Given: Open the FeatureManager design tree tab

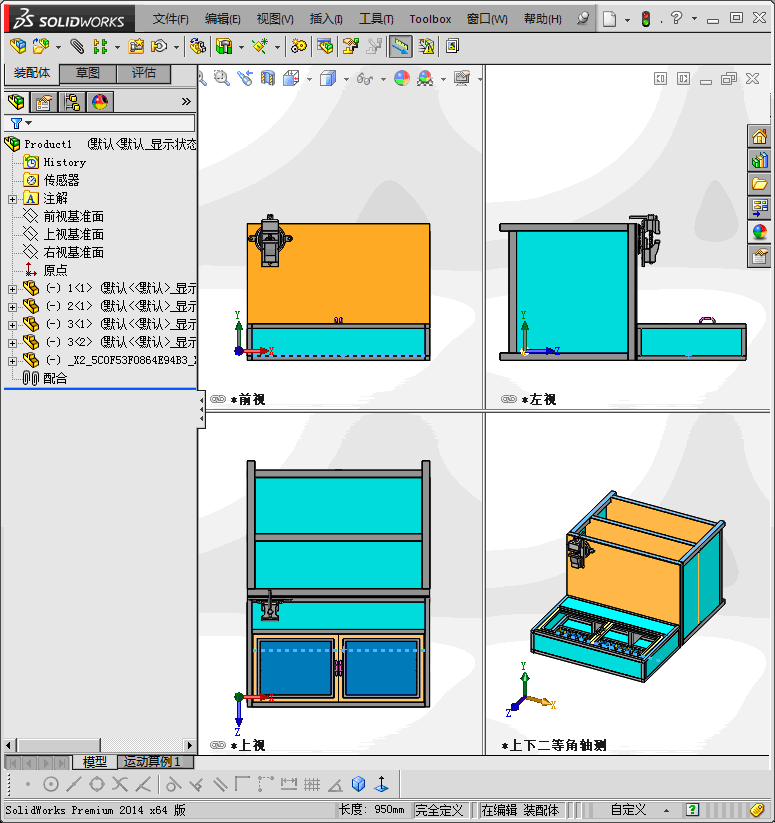Looking at the screenshot, I should [x=16, y=101].
